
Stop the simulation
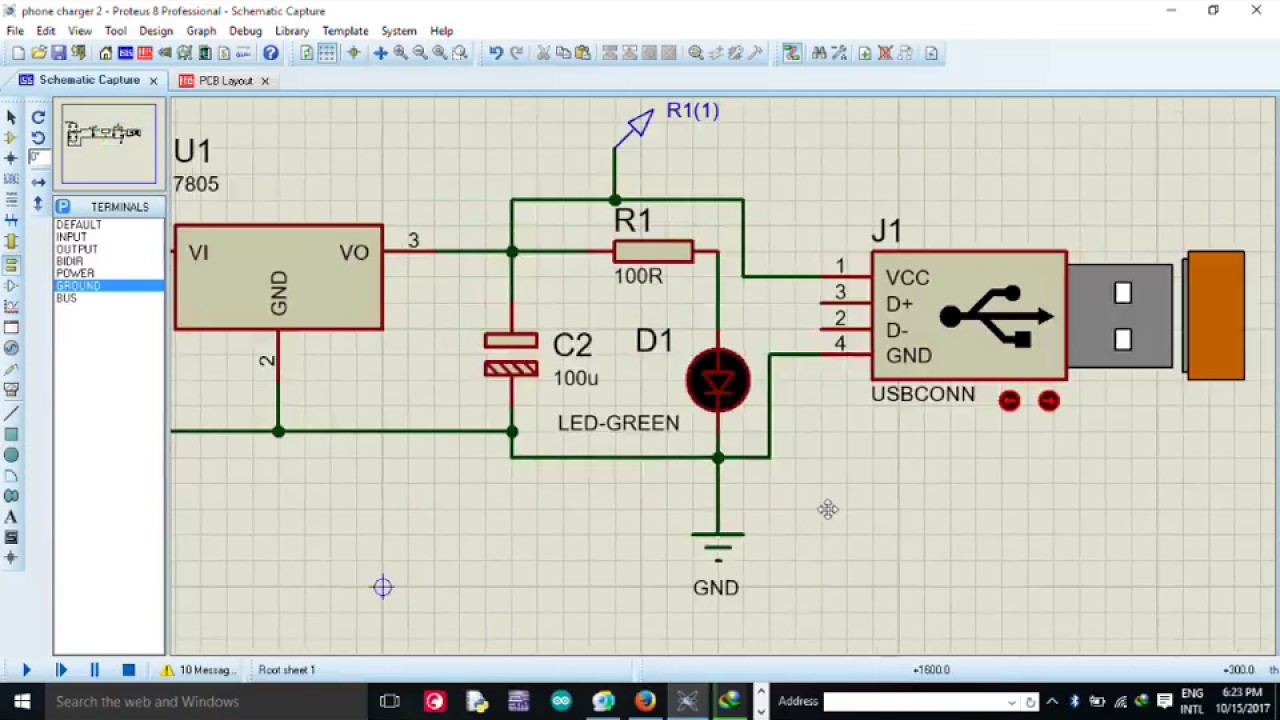click(x=128, y=670)
